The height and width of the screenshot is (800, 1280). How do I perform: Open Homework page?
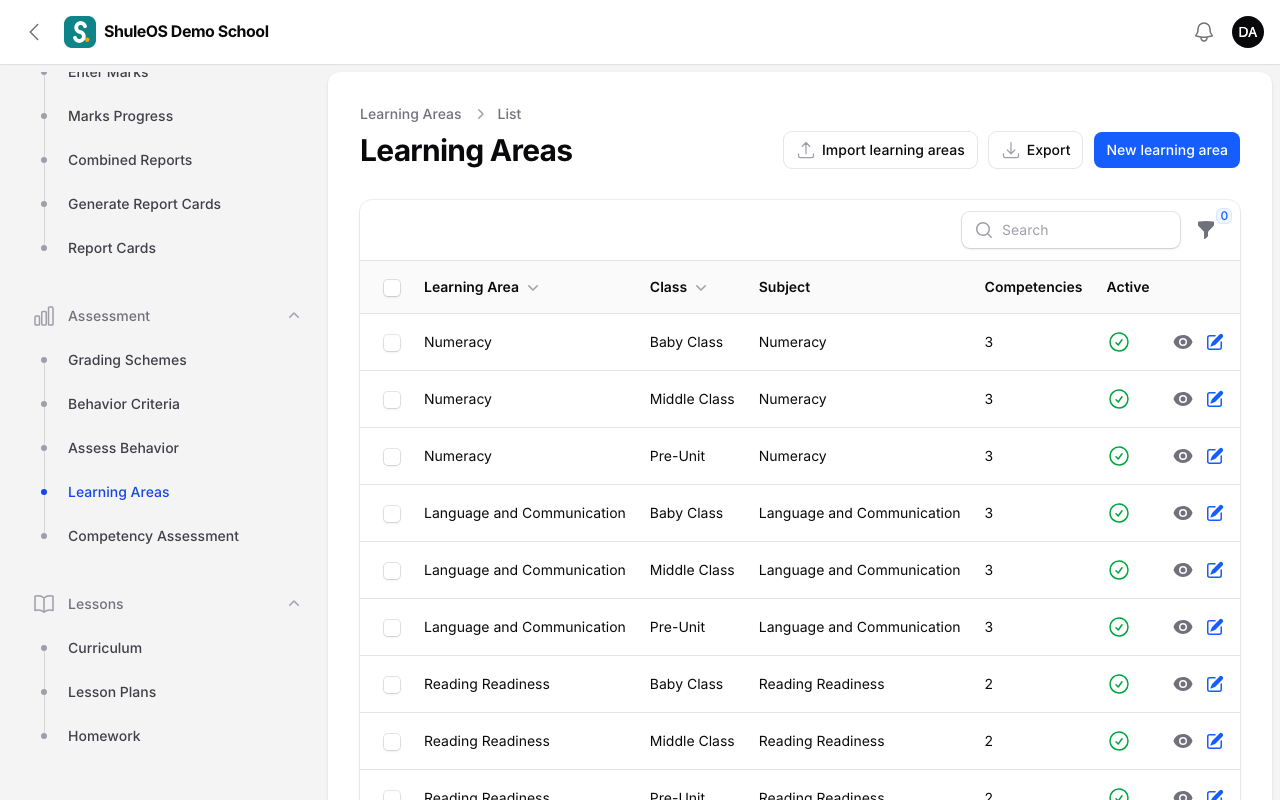(x=104, y=736)
